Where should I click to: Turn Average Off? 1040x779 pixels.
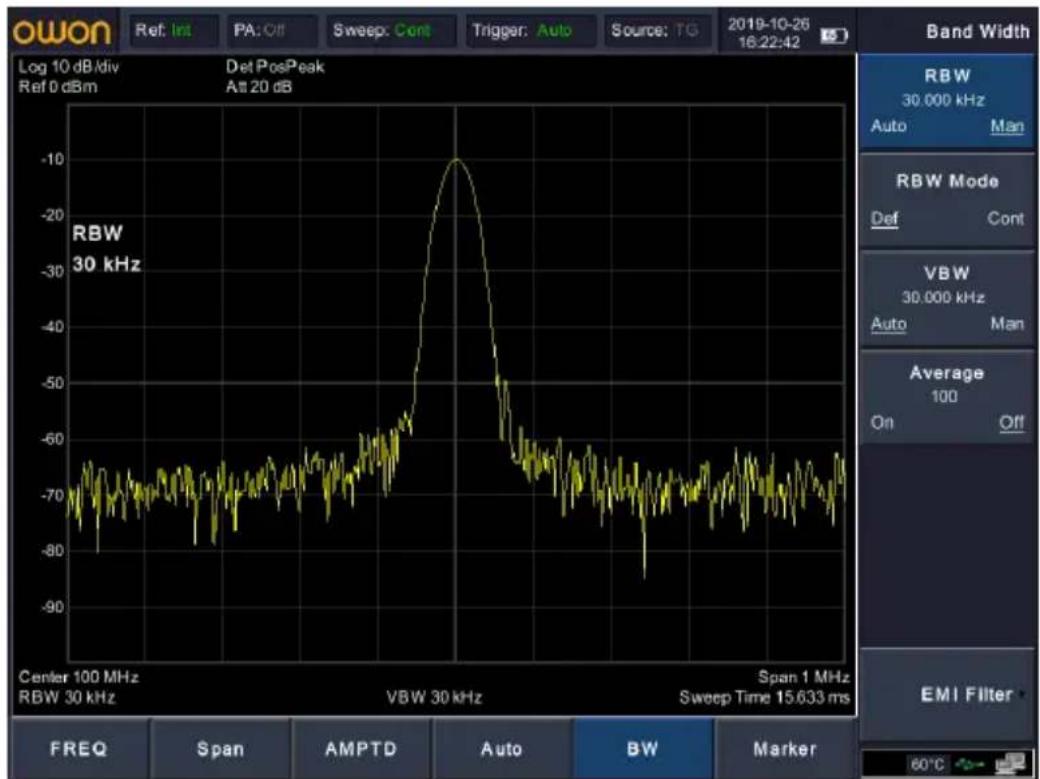click(1011, 423)
